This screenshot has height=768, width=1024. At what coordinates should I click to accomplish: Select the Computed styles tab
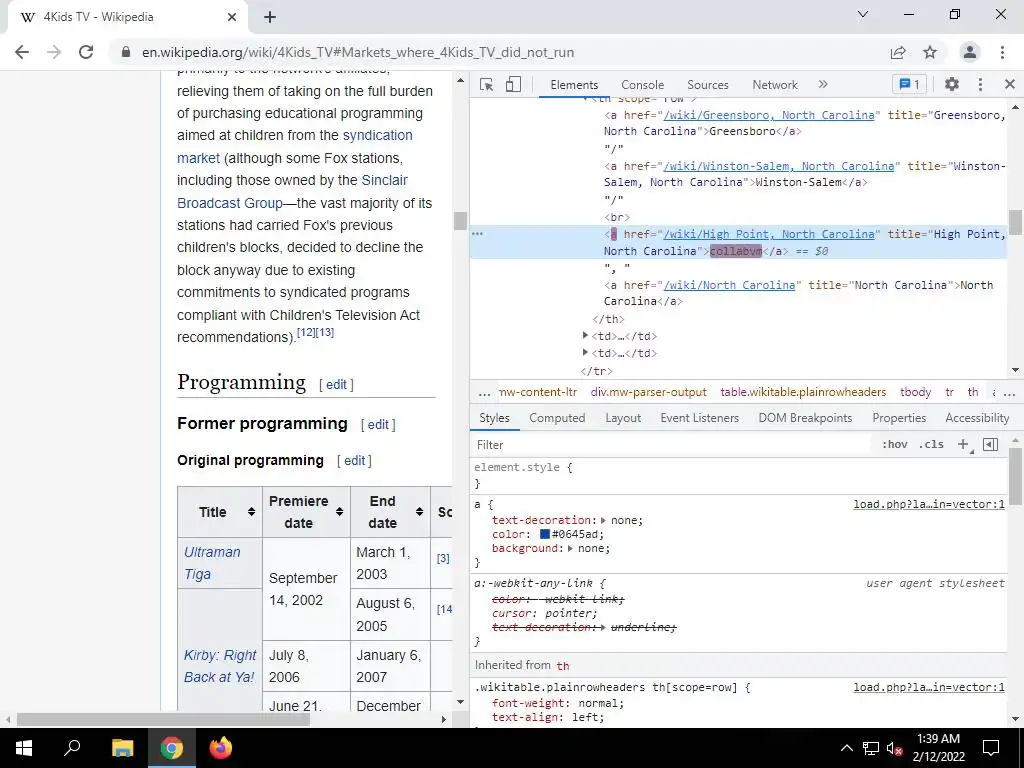pos(557,418)
